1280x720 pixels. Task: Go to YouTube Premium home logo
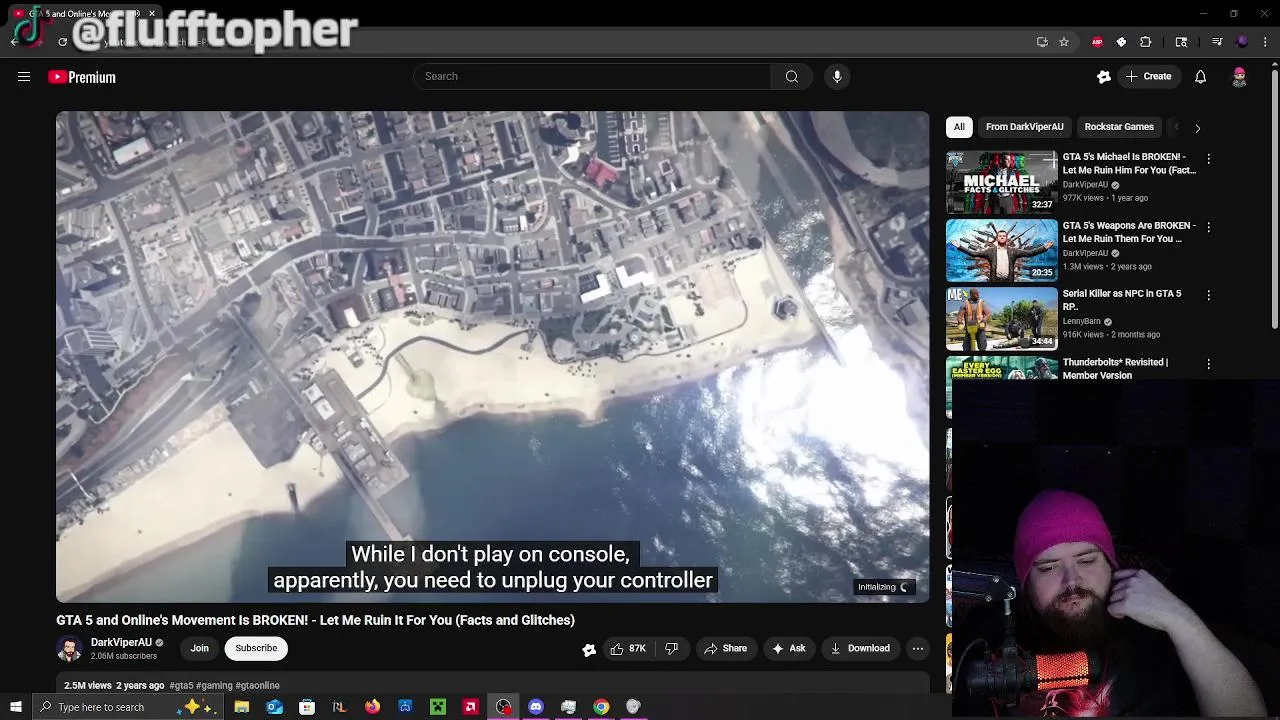pos(82,77)
